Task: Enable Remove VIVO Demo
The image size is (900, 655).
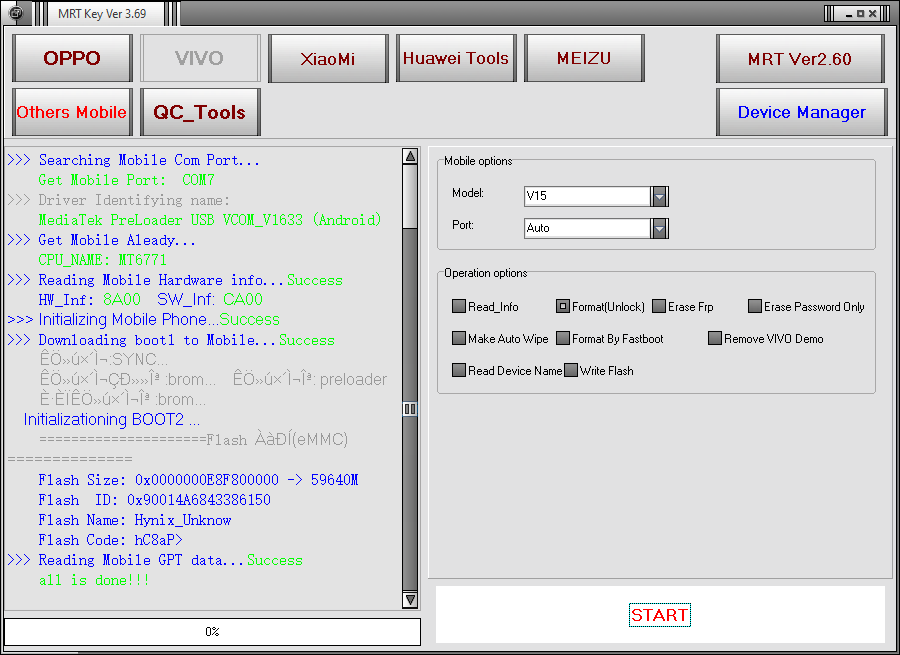Action: [x=715, y=339]
